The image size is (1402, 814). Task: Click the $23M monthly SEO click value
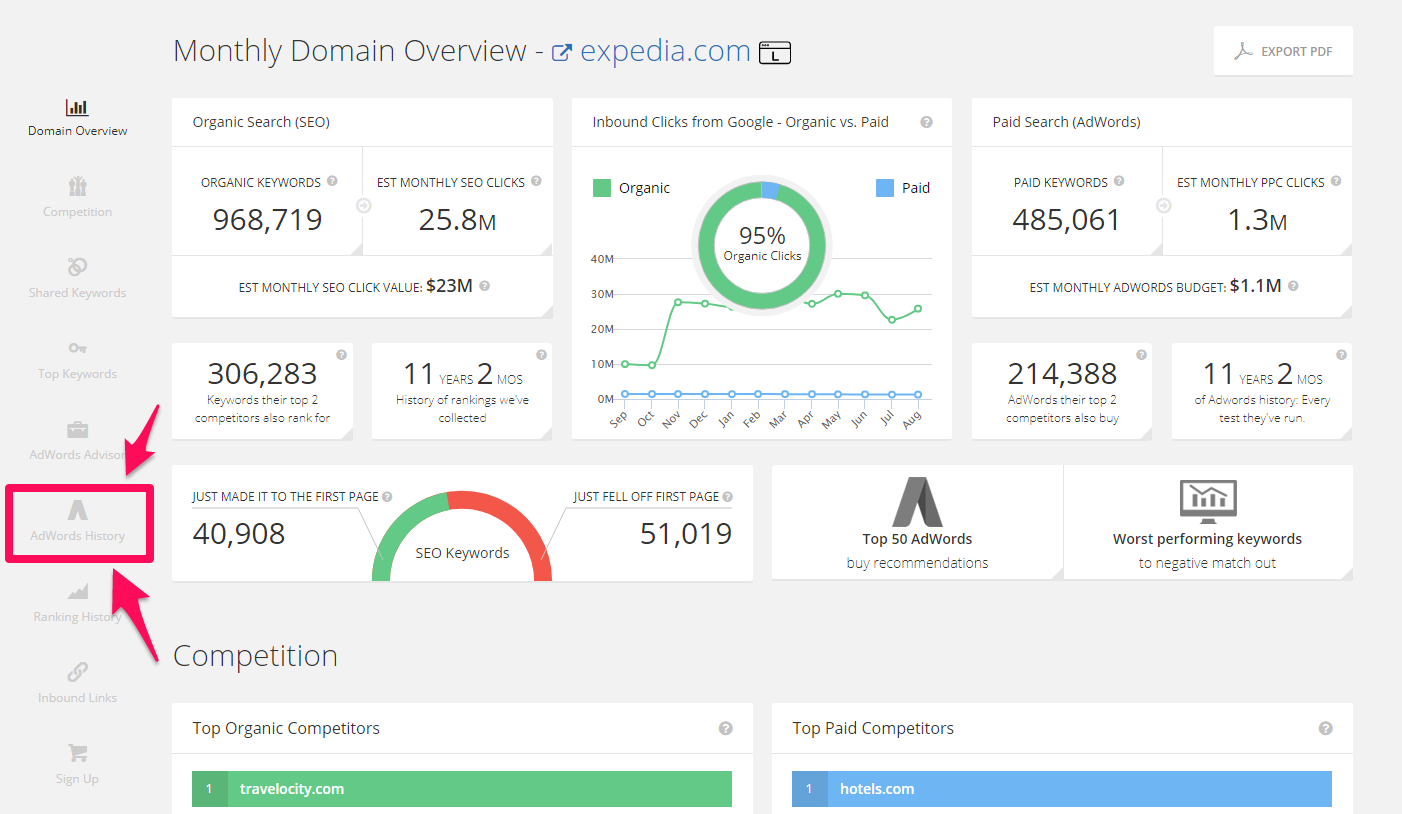pyautogui.click(x=449, y=286)
